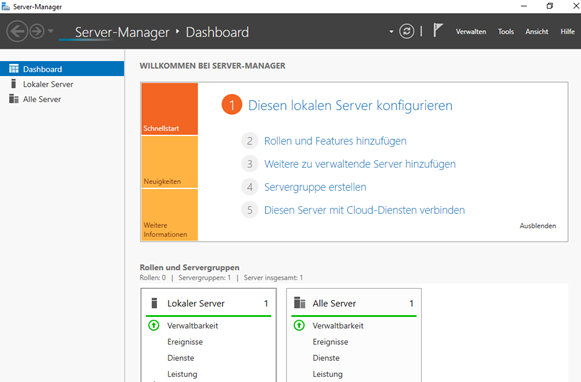Click Diesen Server mit Cloud-Diensten verbinden

364,210
